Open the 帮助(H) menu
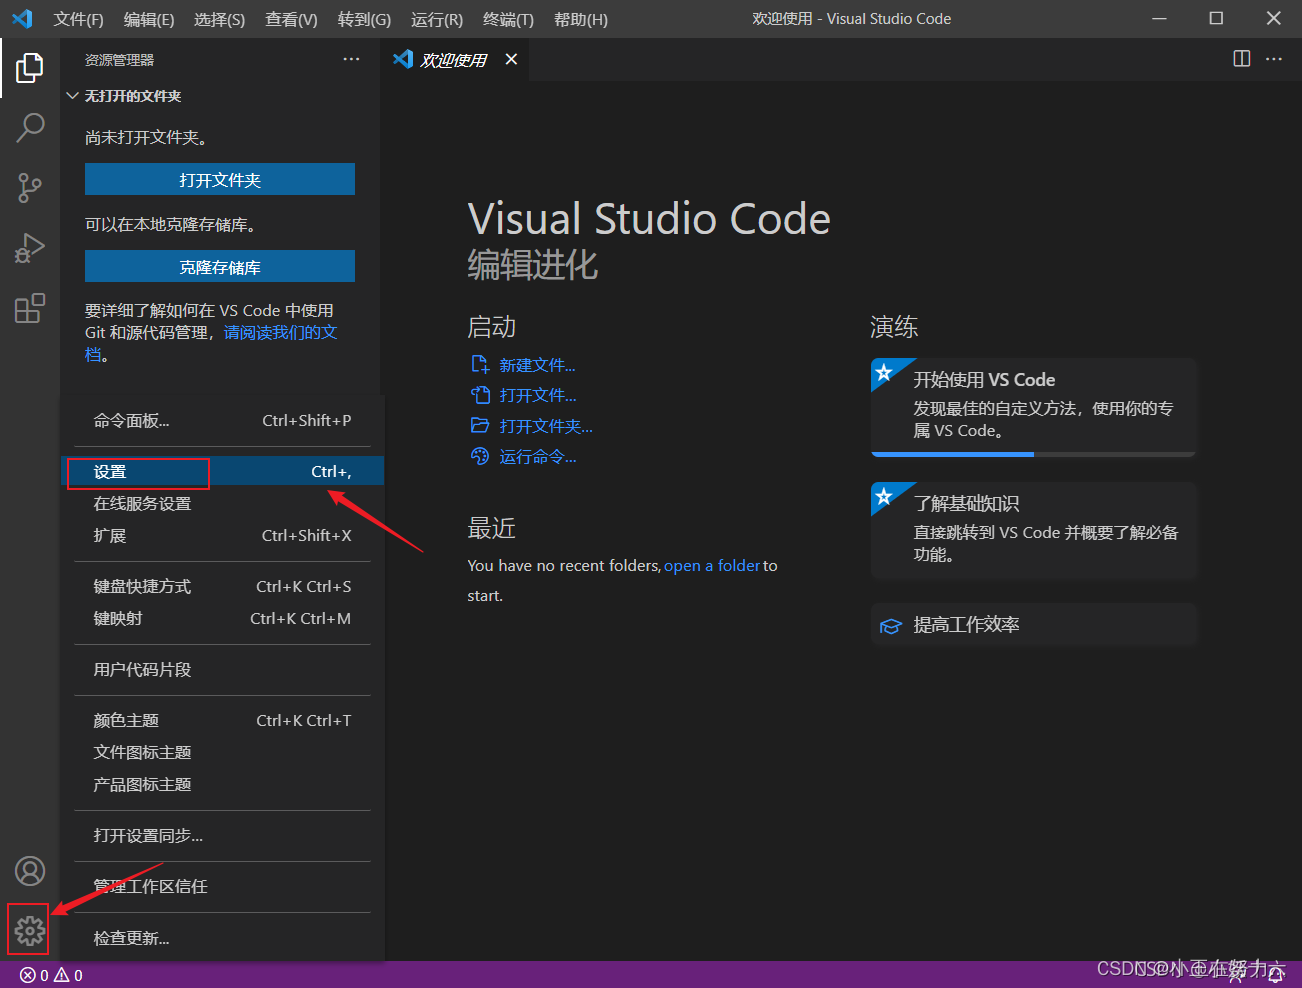The width and height of the screenshot is (1302, 988). (x=581, y=19)
